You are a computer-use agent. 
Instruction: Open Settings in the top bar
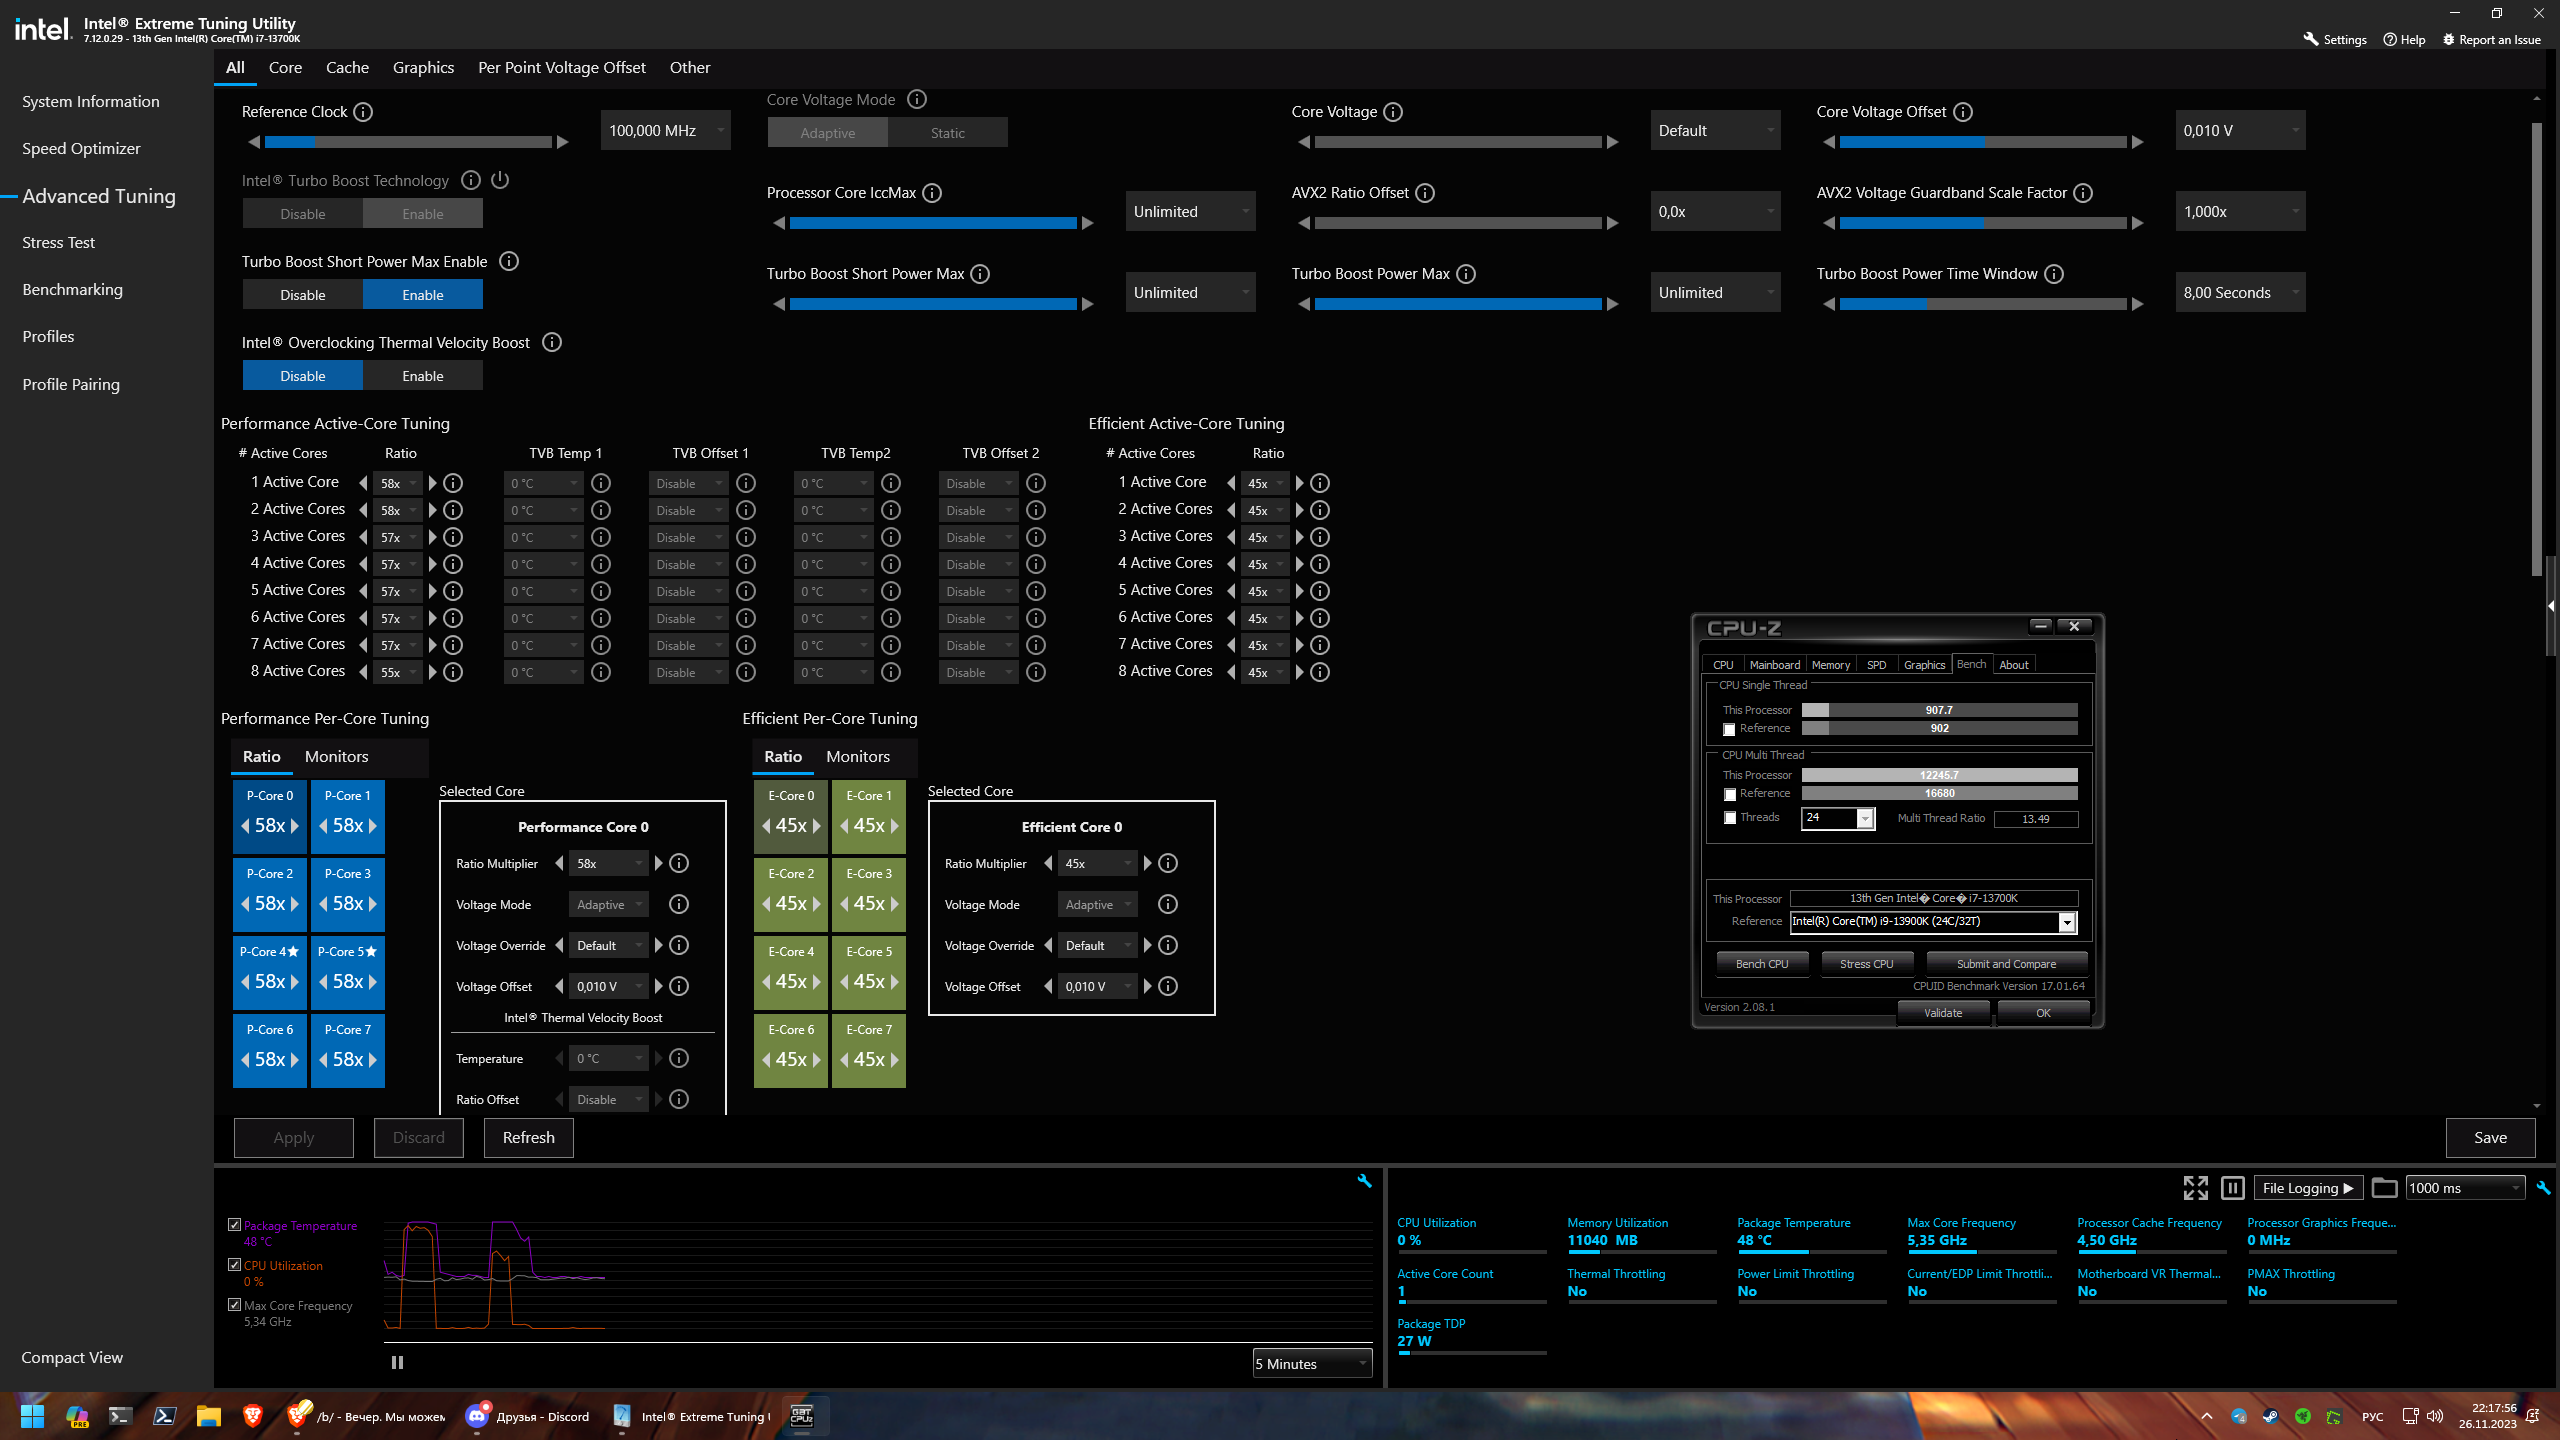point(2335,40)
